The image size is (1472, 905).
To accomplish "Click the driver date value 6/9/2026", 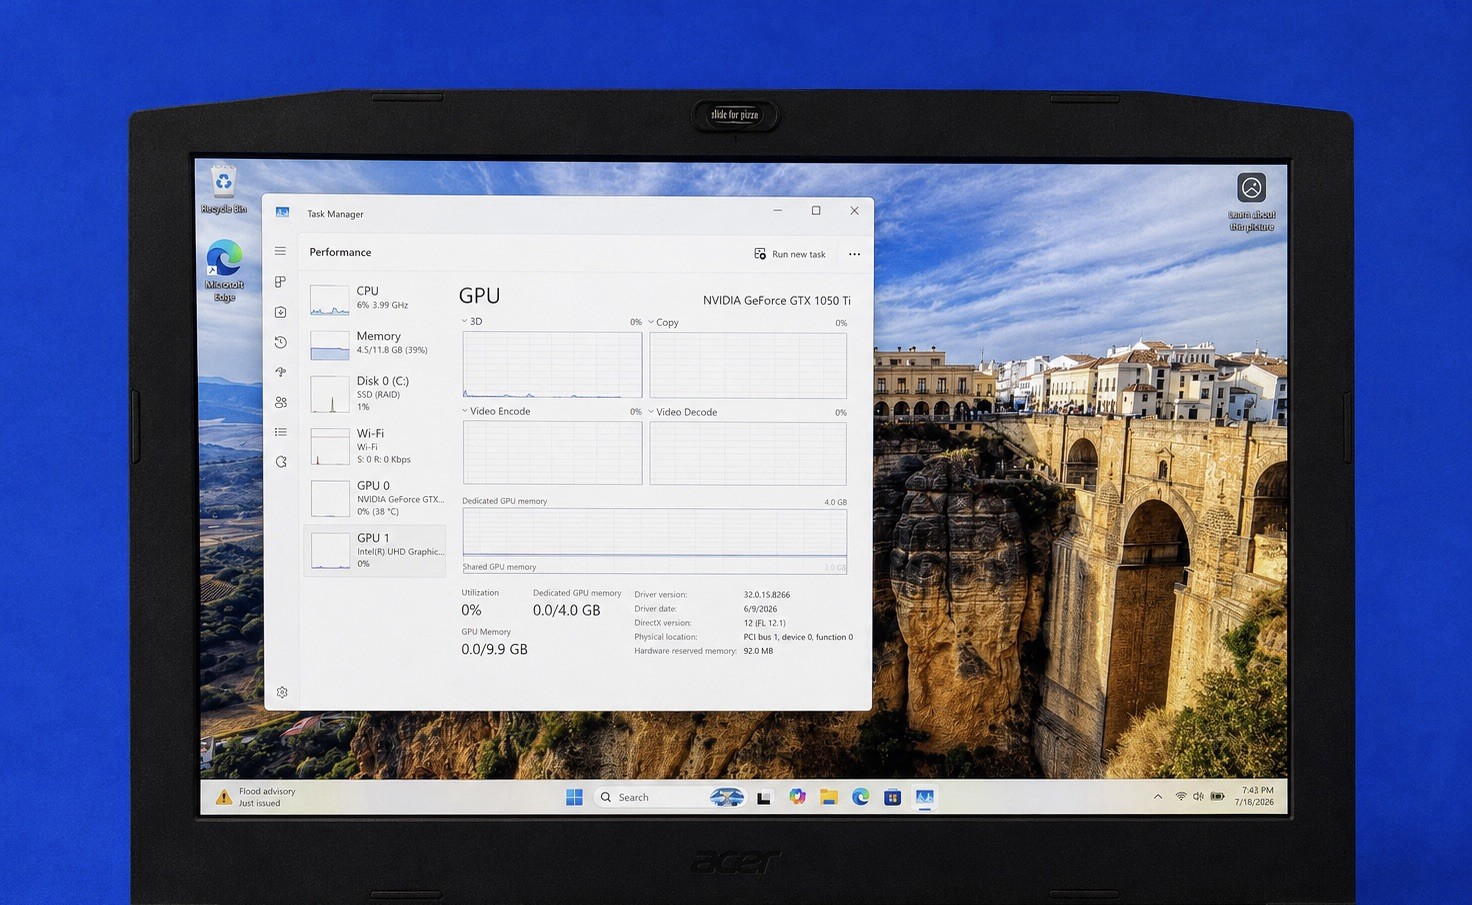I will point(760,609).
